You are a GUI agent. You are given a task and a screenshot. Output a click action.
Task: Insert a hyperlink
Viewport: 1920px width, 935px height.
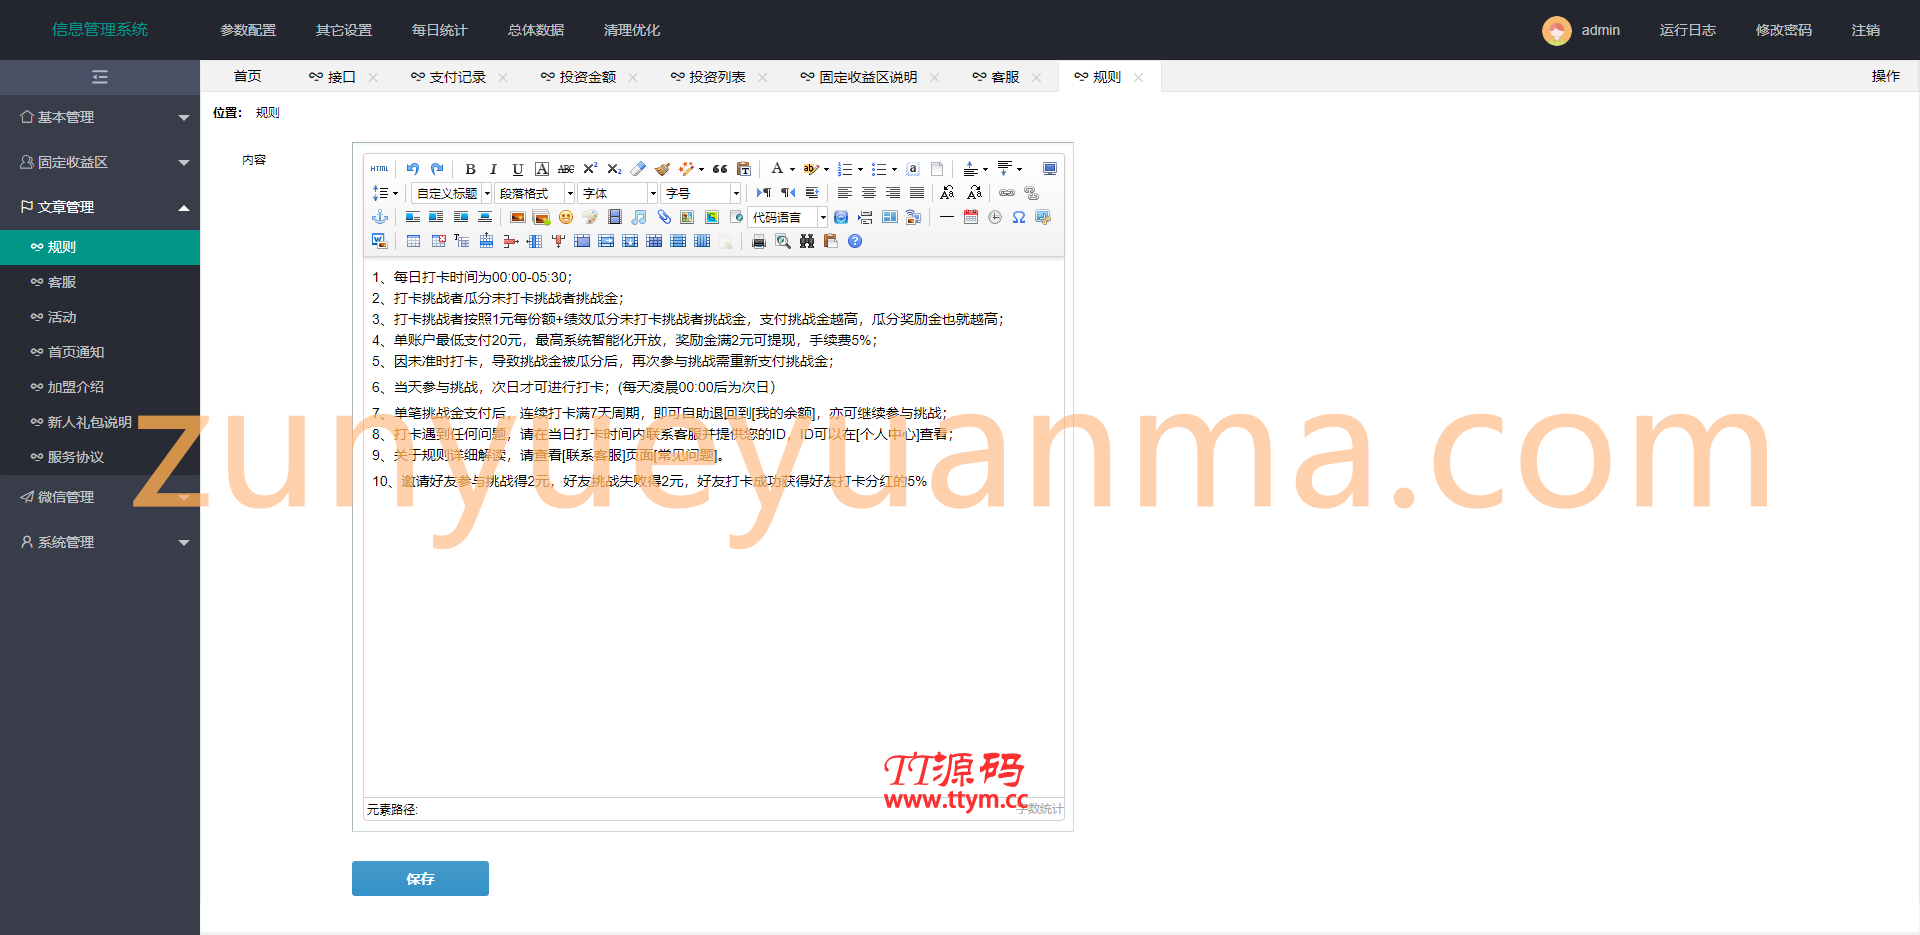pos(1007,193)
